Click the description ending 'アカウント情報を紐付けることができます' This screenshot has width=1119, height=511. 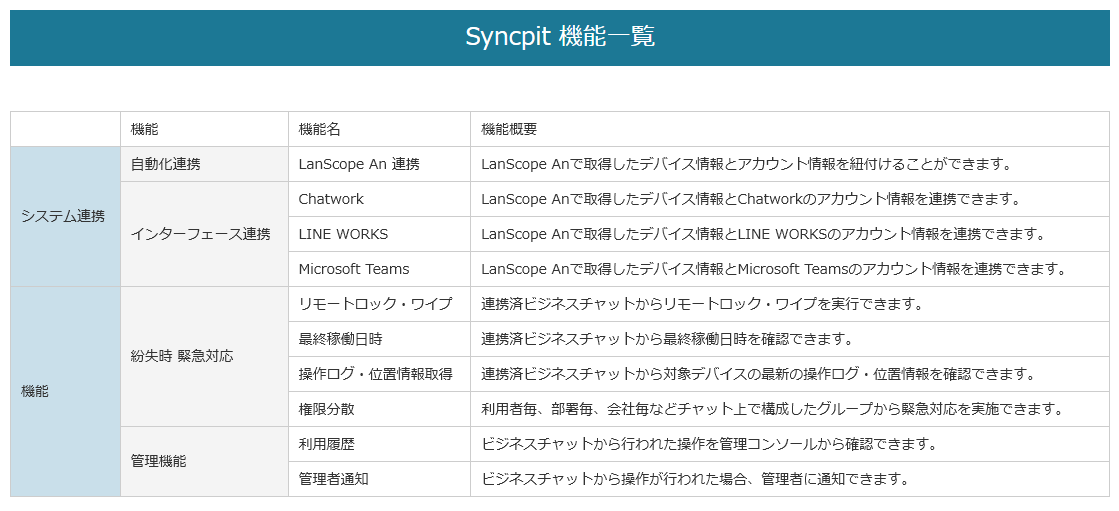(789, 164)
